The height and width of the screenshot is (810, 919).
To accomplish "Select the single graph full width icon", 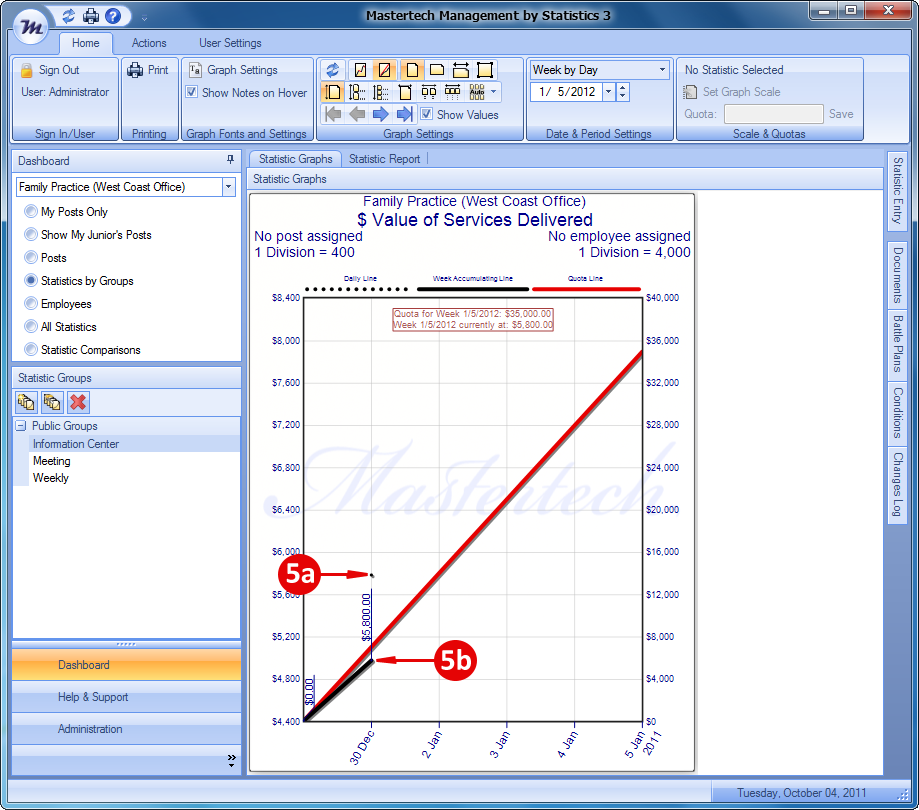I will 405,92.
